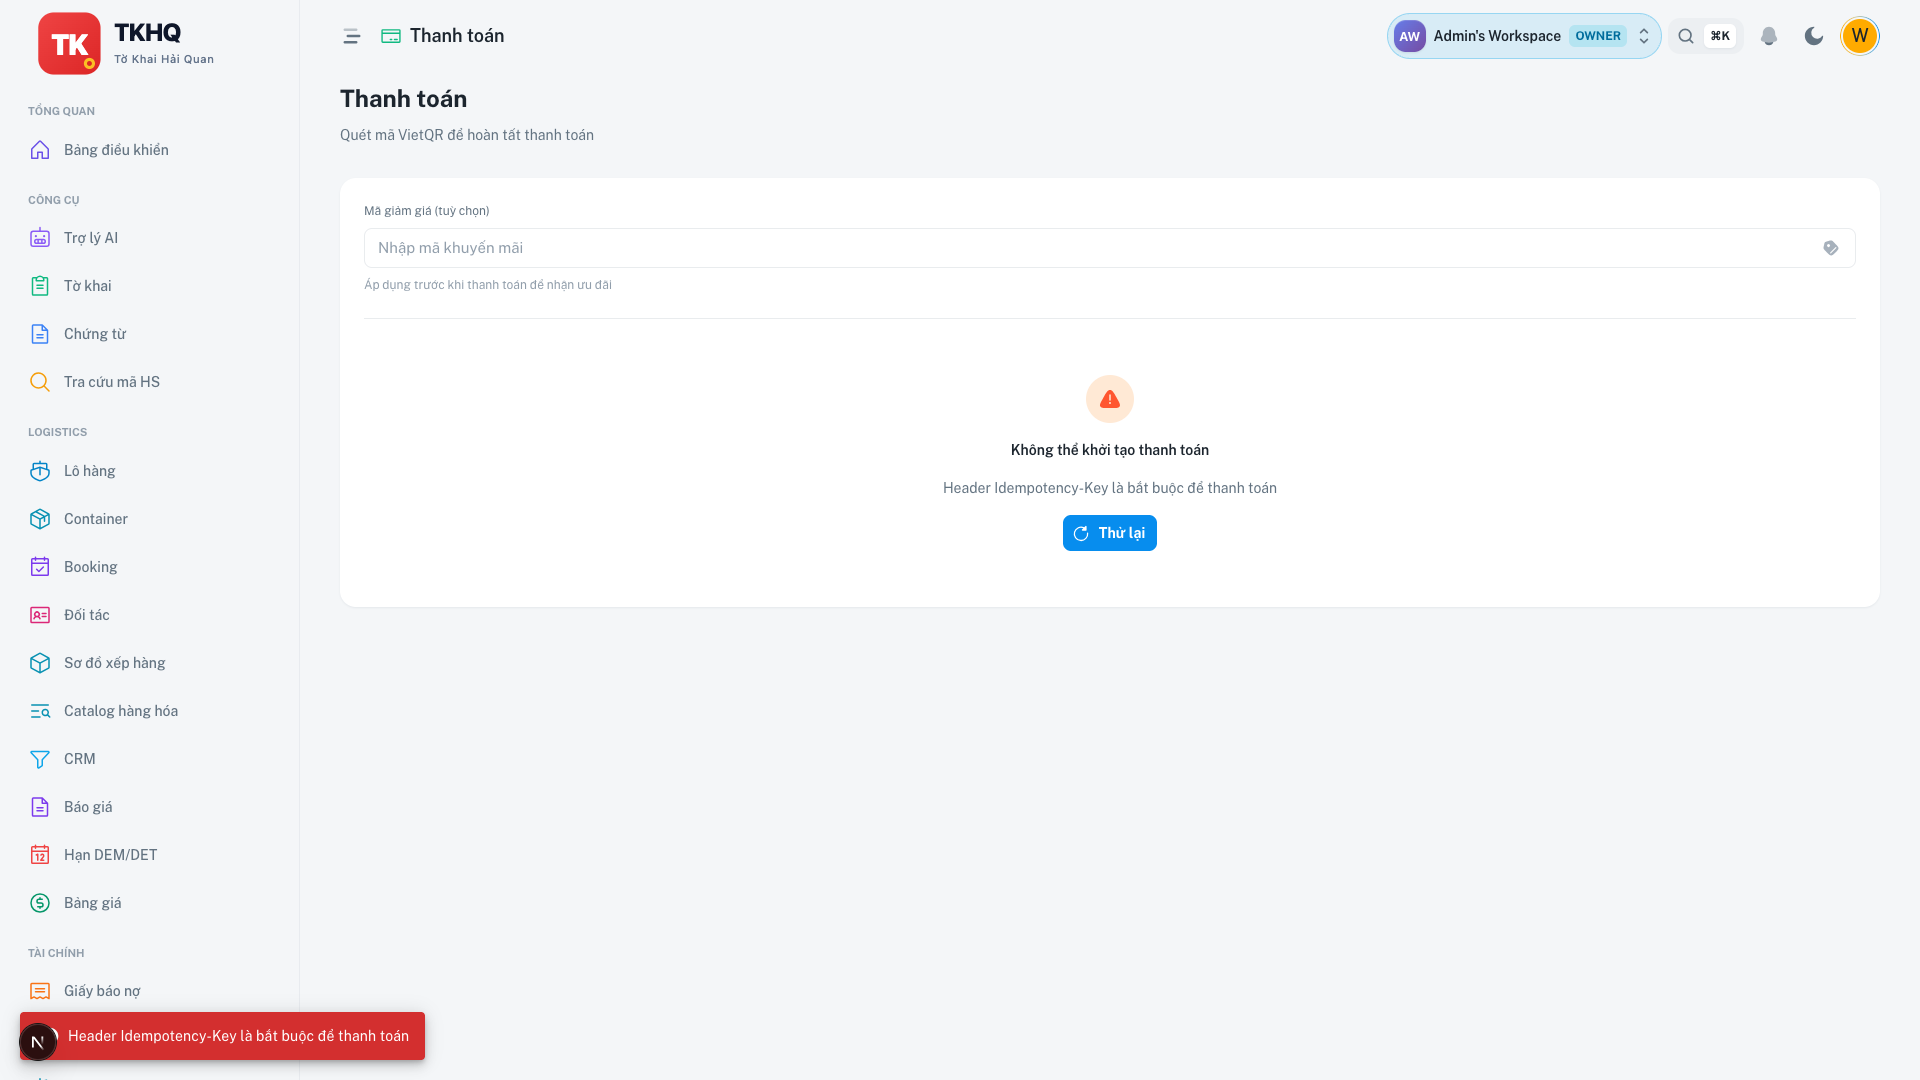Viewport: 1920px width, 1080px height.
Task: Click the Sơ đồ xếp hàng cube icon
Action: coord(40,663)
